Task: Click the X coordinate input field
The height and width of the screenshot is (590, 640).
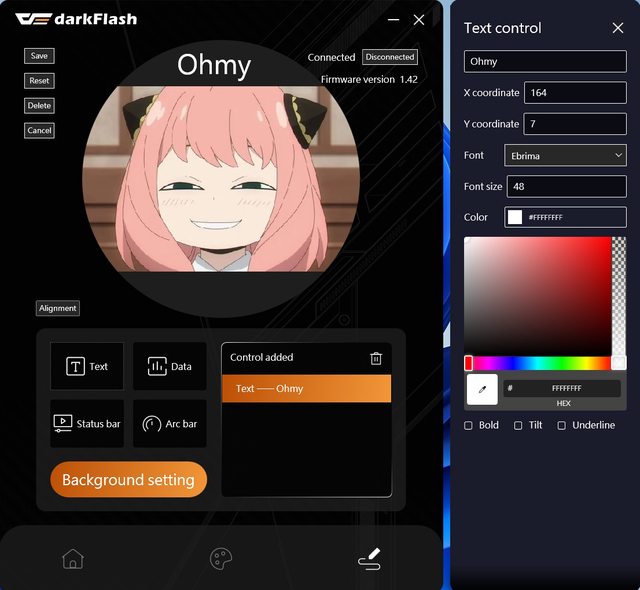Action: click(575, 93)
